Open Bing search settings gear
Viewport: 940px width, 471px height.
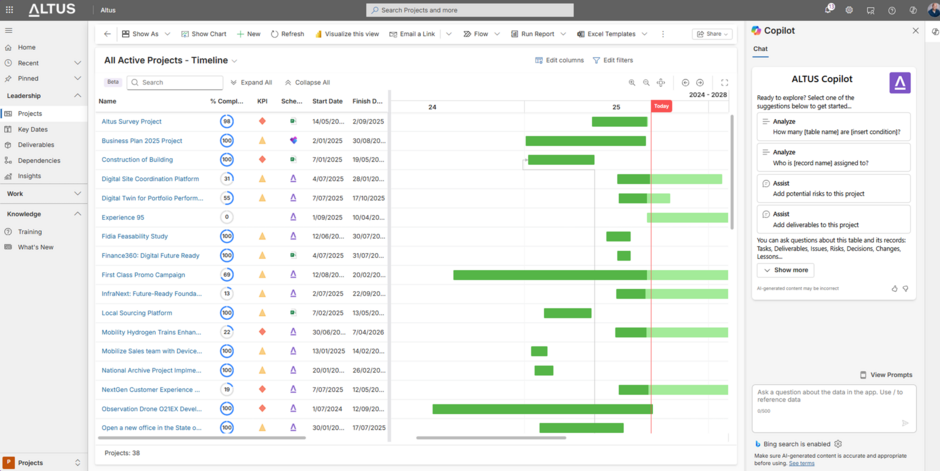838,444
